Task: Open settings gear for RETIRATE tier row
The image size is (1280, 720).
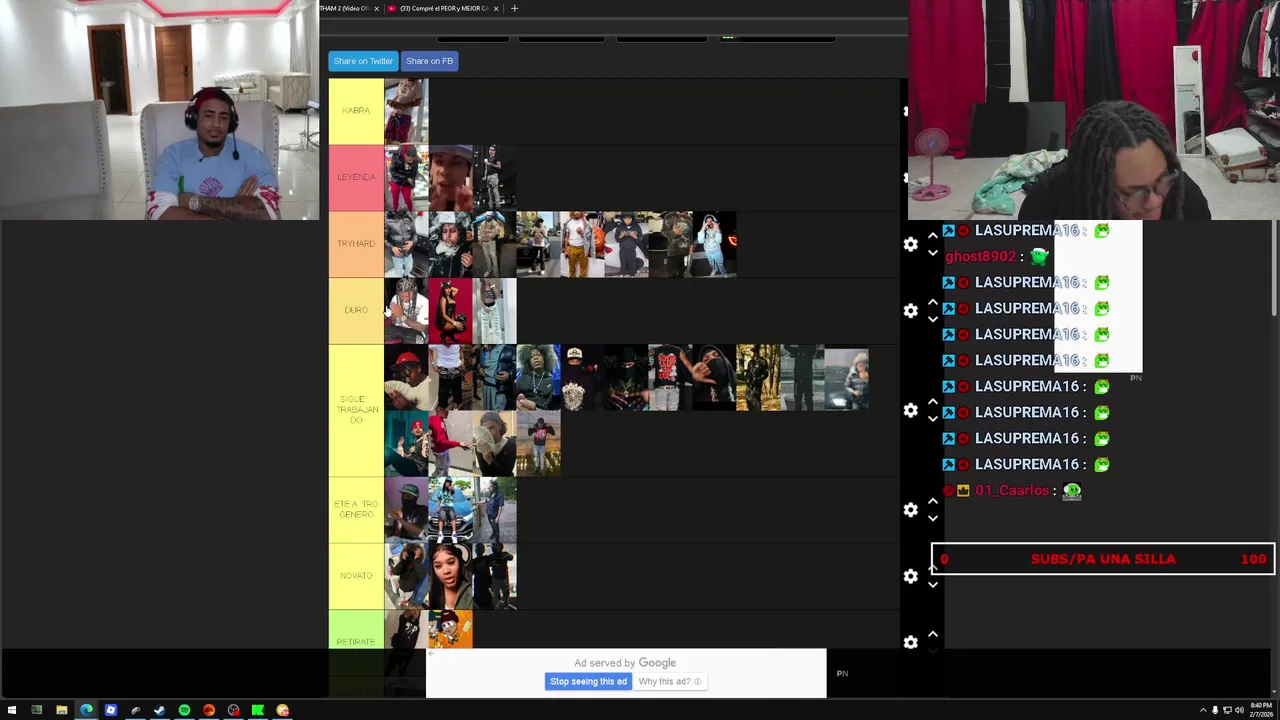Action: 910,642
